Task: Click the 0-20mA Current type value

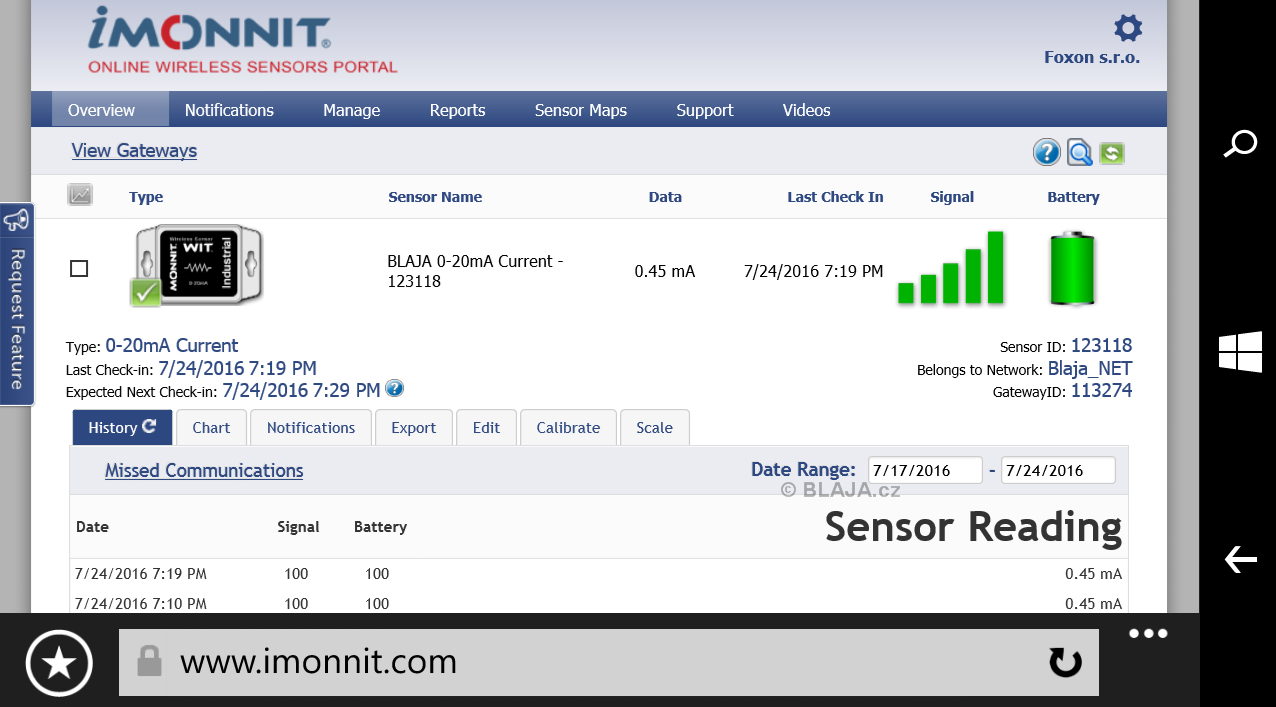Action: [x=172, y=346]
